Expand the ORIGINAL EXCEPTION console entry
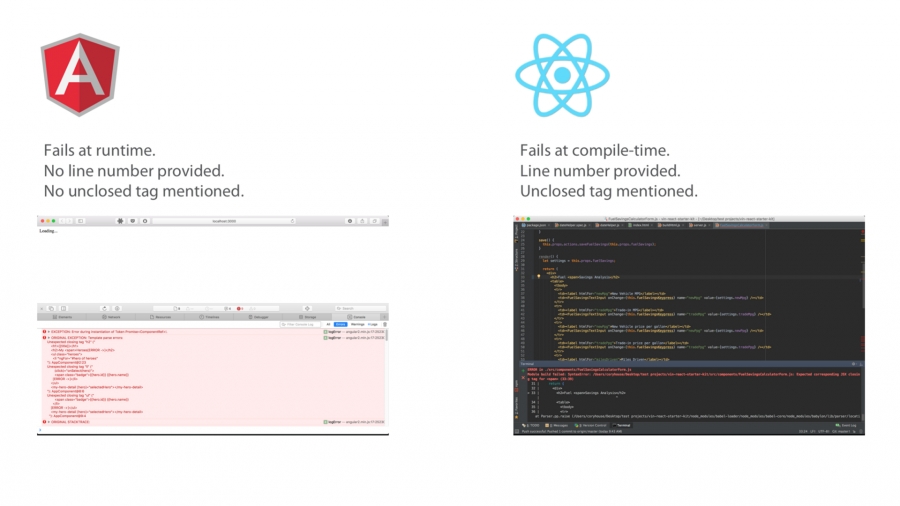 click(49, 338)
